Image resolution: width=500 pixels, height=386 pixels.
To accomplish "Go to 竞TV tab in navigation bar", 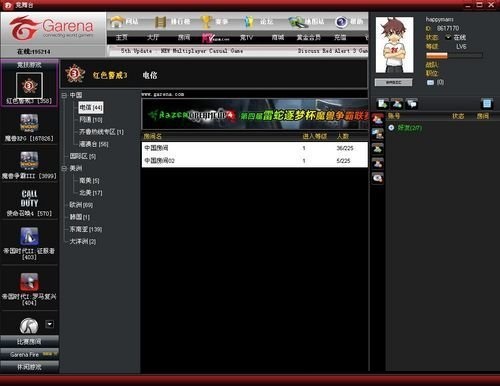I will pyautogui.click(x=246, y=37).
